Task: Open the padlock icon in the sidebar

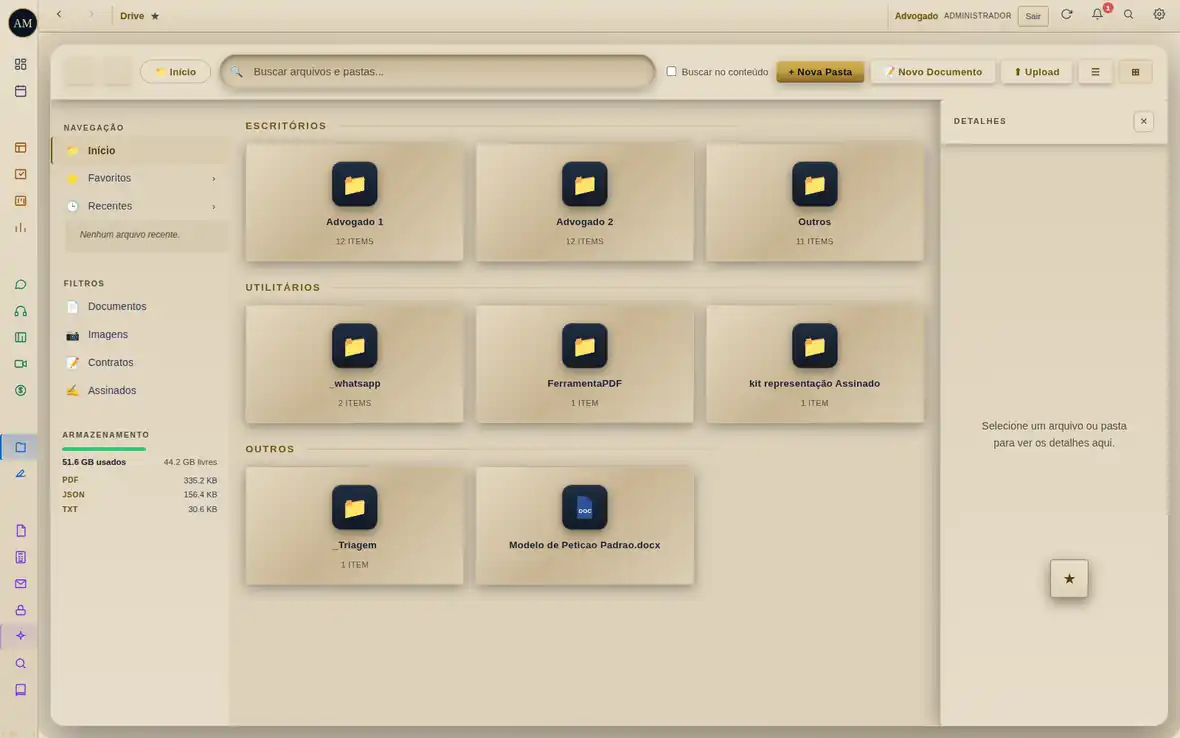Action: (20, 610)
